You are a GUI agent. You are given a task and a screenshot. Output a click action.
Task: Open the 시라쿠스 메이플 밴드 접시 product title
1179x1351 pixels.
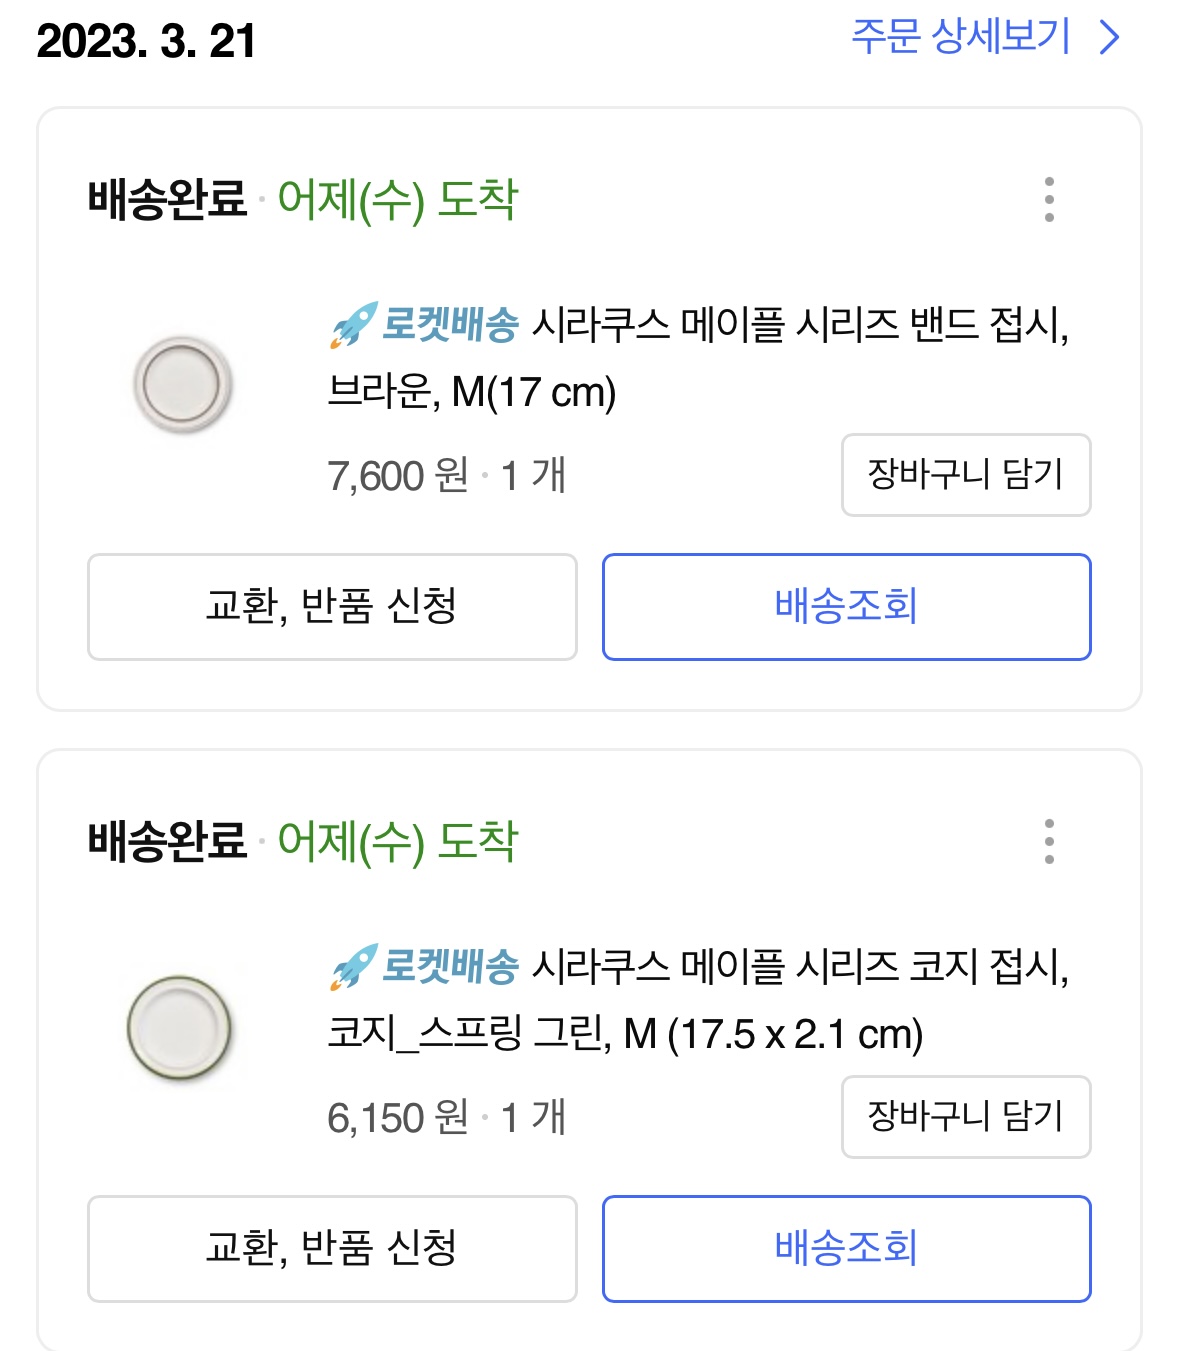(x=699, y=359)
